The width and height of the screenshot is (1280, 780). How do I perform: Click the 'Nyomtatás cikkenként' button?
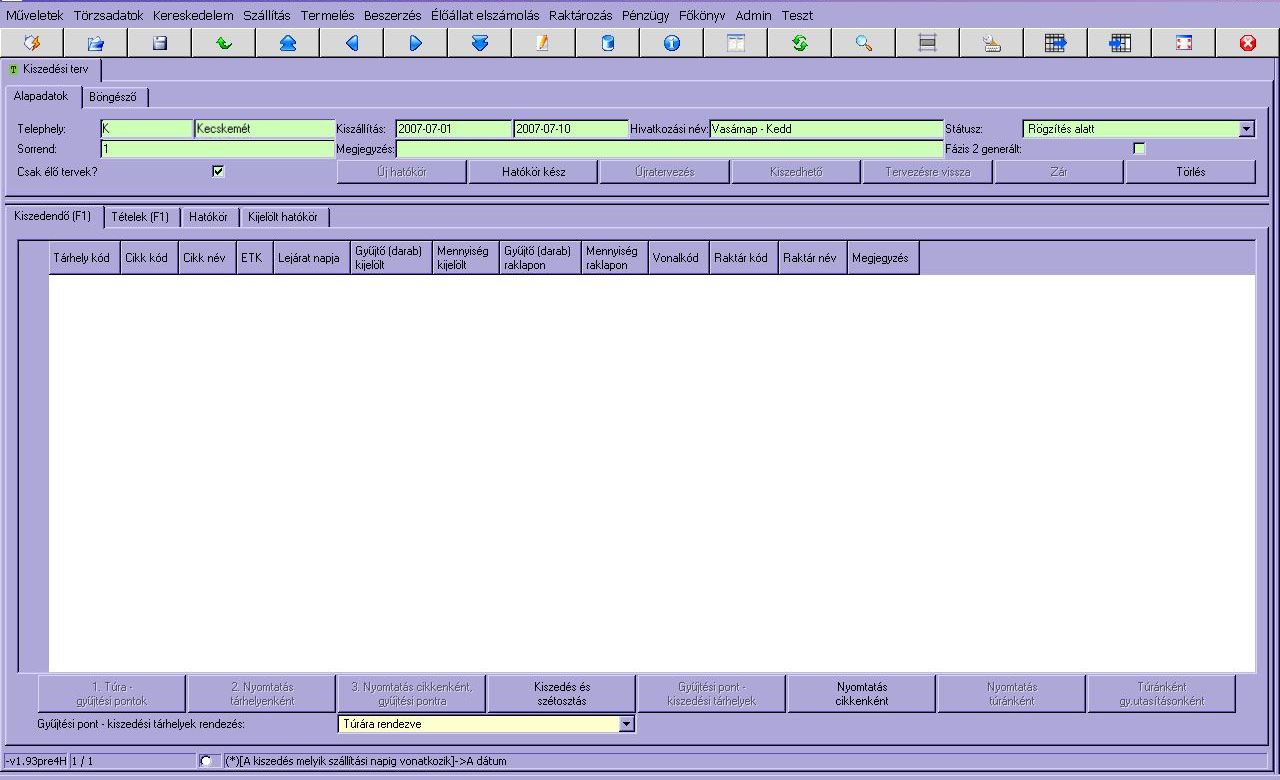[861, 694]
